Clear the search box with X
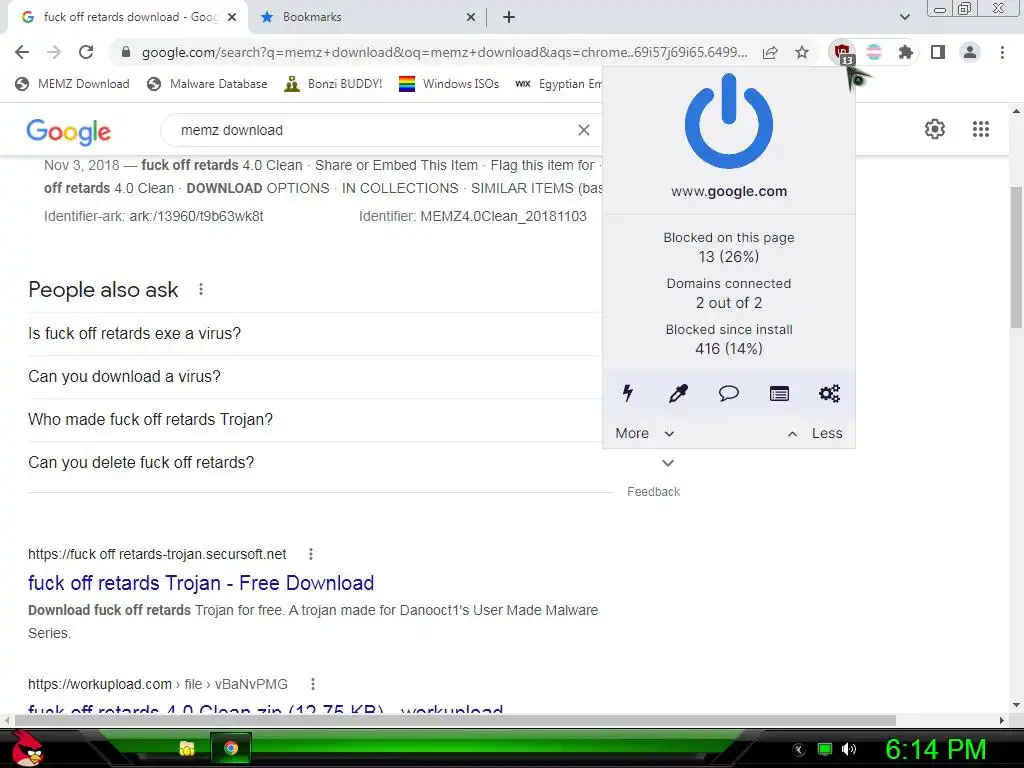 coord(584,130)
